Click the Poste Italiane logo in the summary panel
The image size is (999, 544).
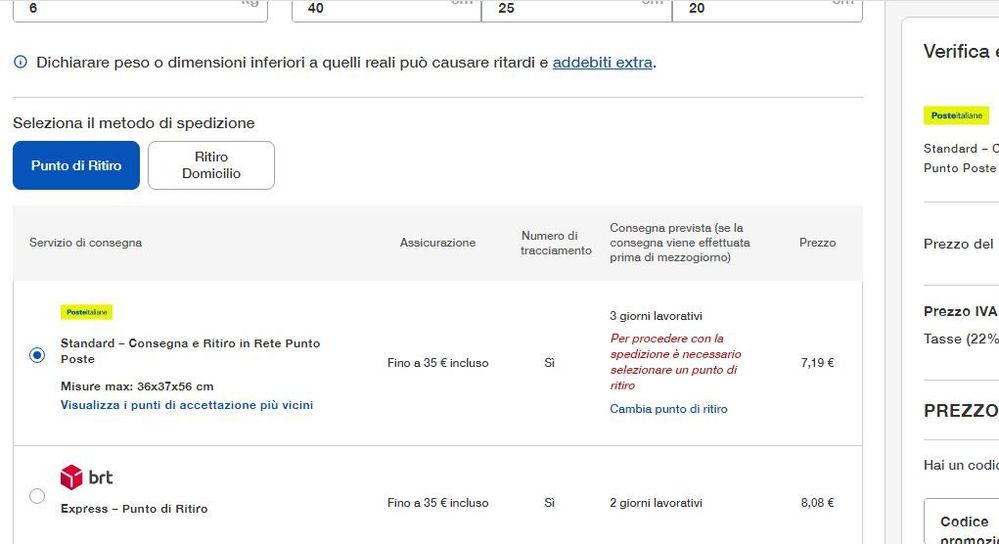956,115
